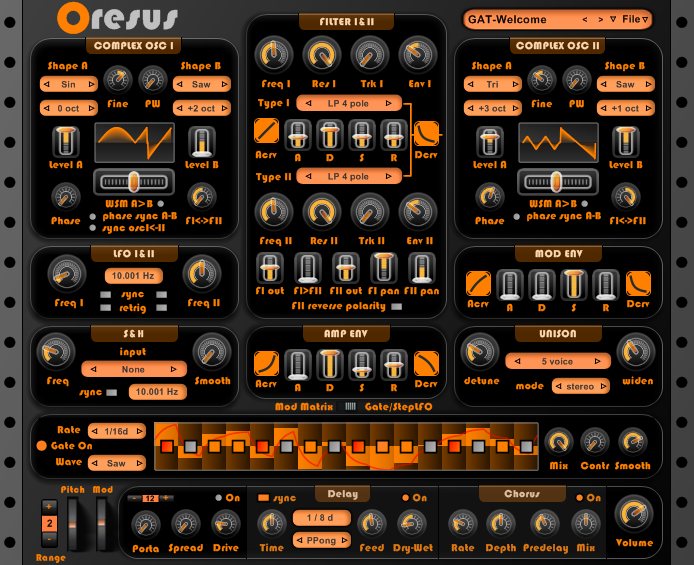Switch to the Mod Matrix tab

(306, 407)
